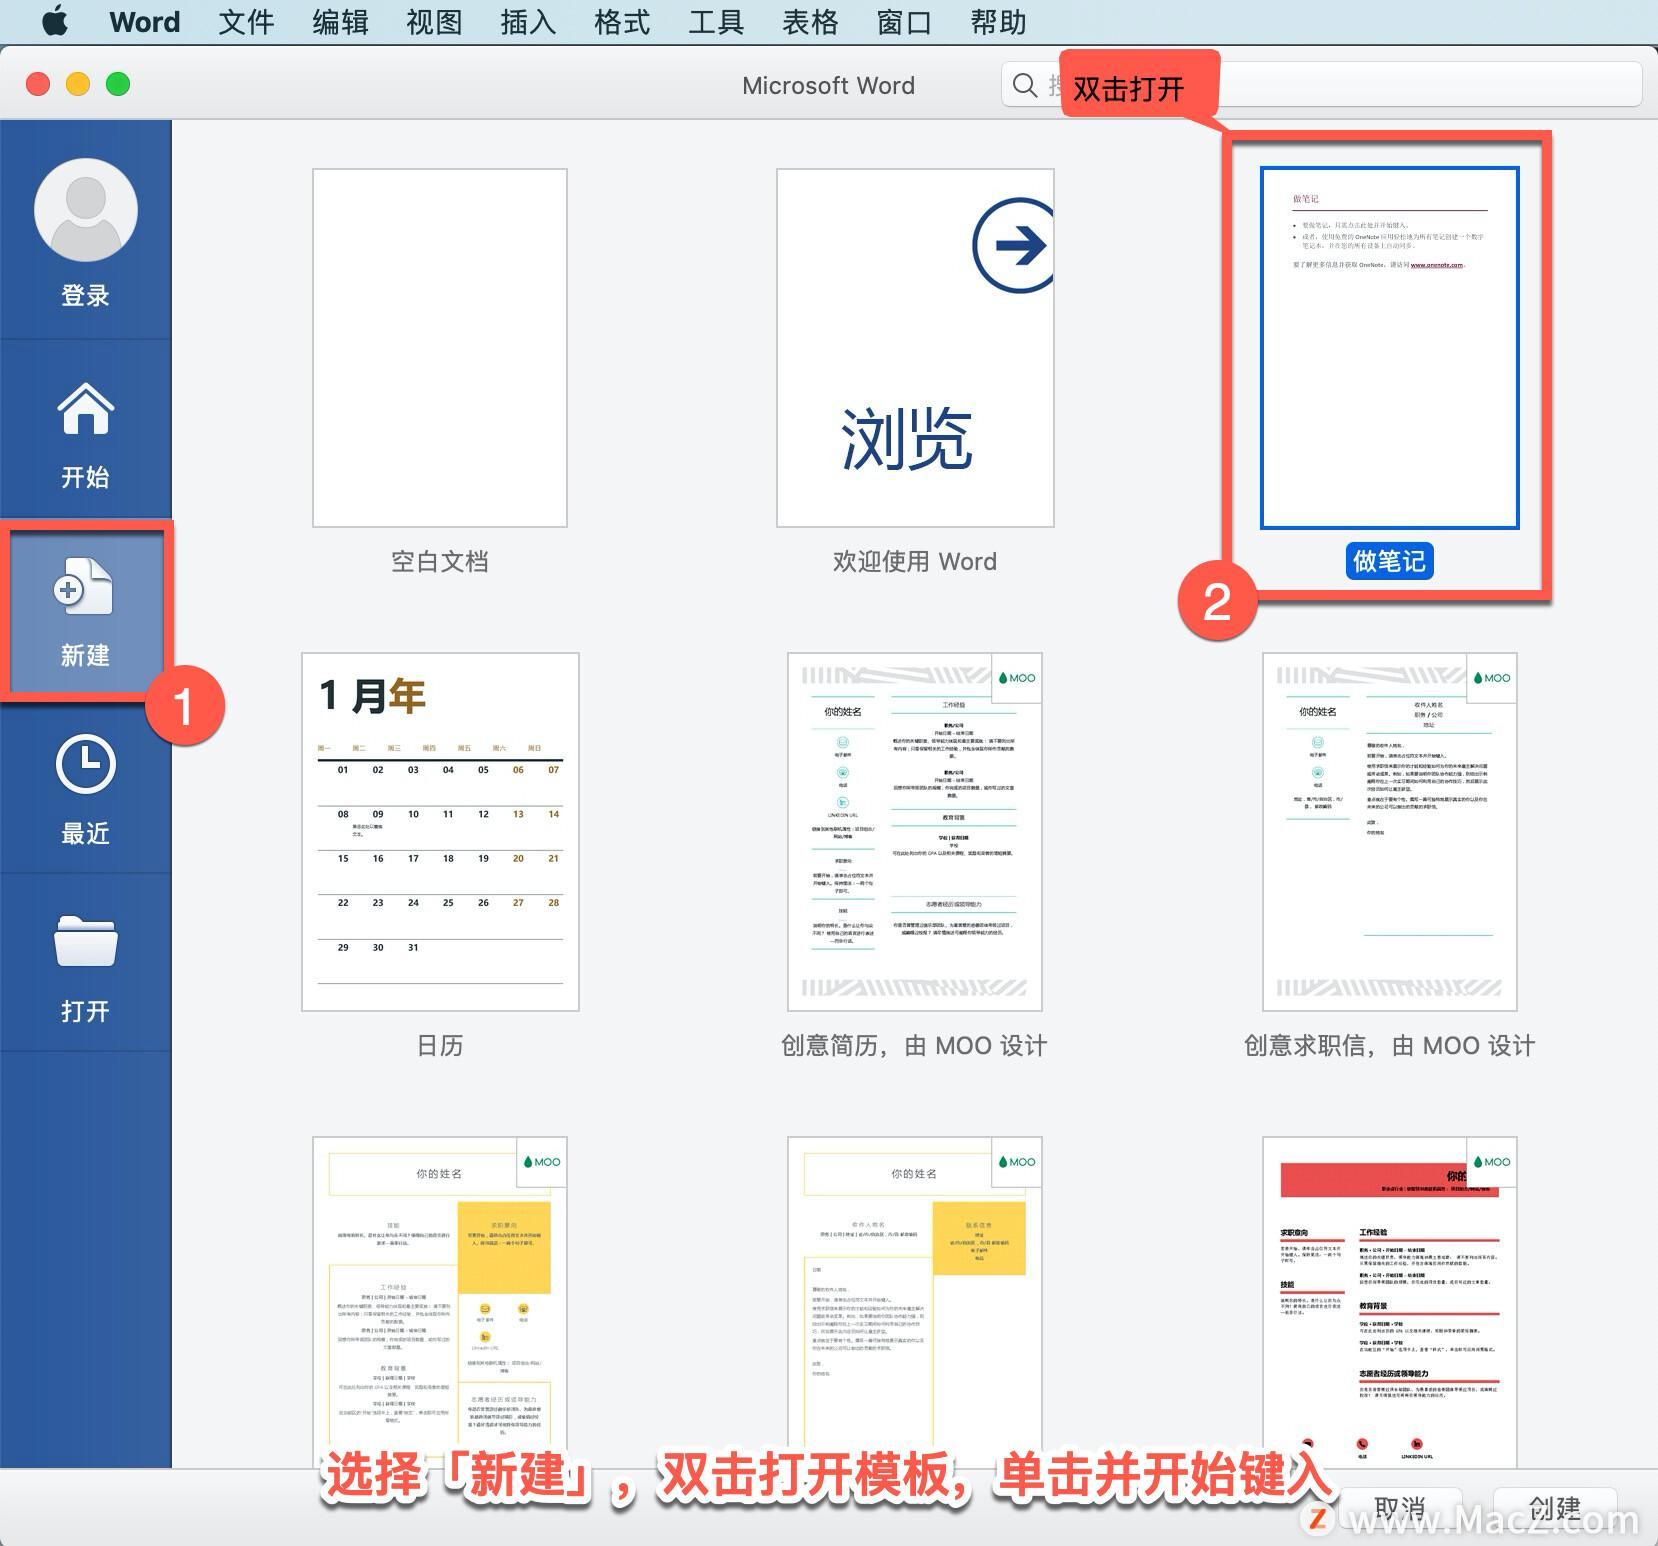Open the 最近 recent files clock icon
This screenshot has height=1546, width=1658.
tap(85, 765)
